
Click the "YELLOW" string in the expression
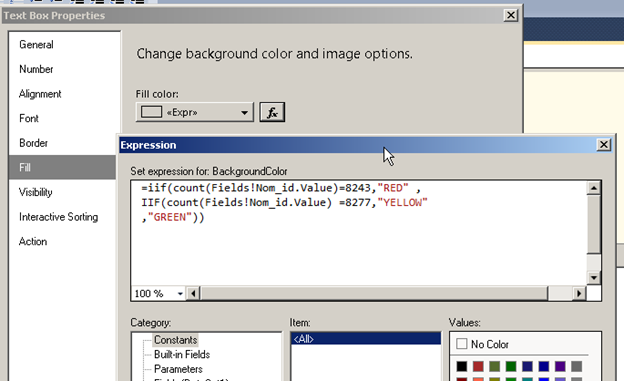coord(402,203)
